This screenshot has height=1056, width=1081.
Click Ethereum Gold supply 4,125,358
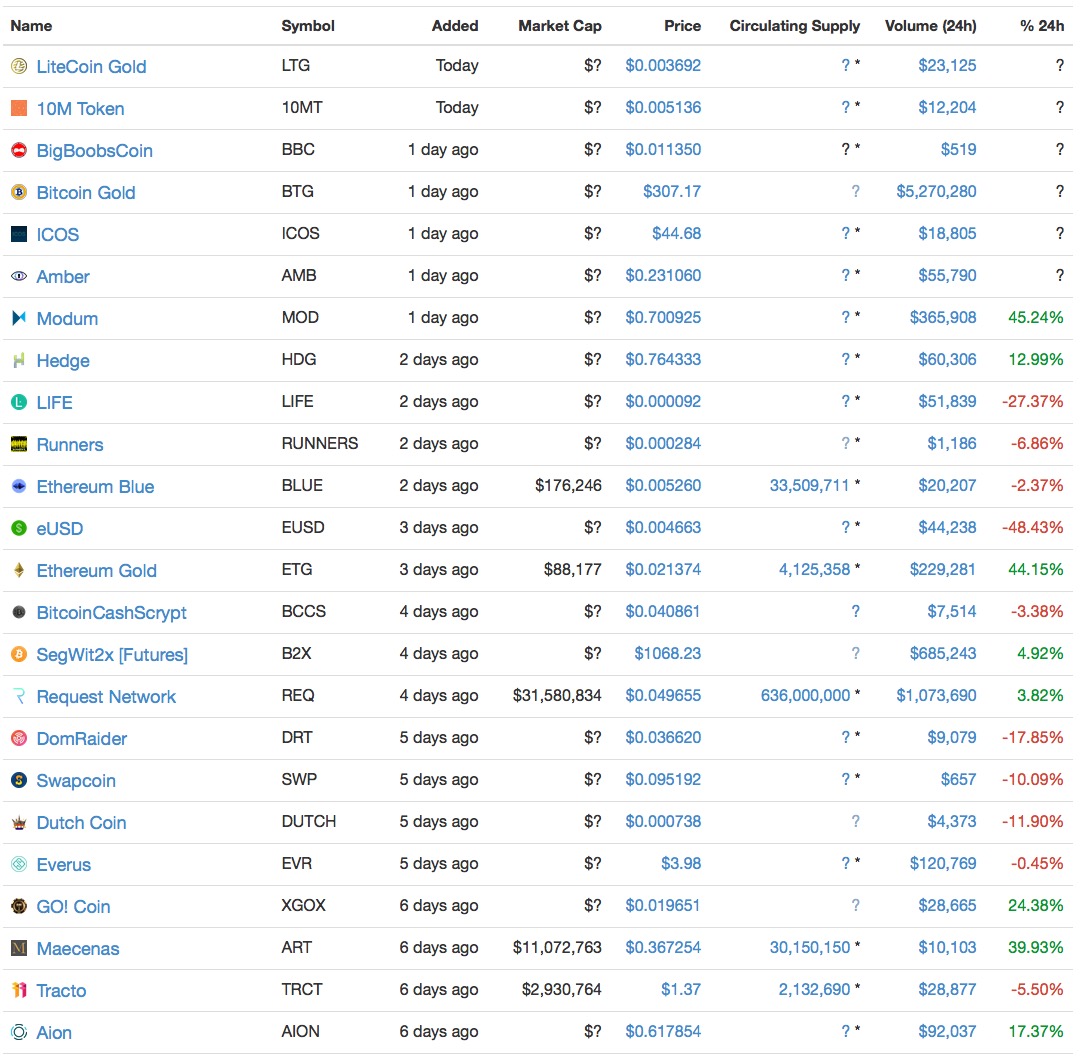tap(814, 570)
